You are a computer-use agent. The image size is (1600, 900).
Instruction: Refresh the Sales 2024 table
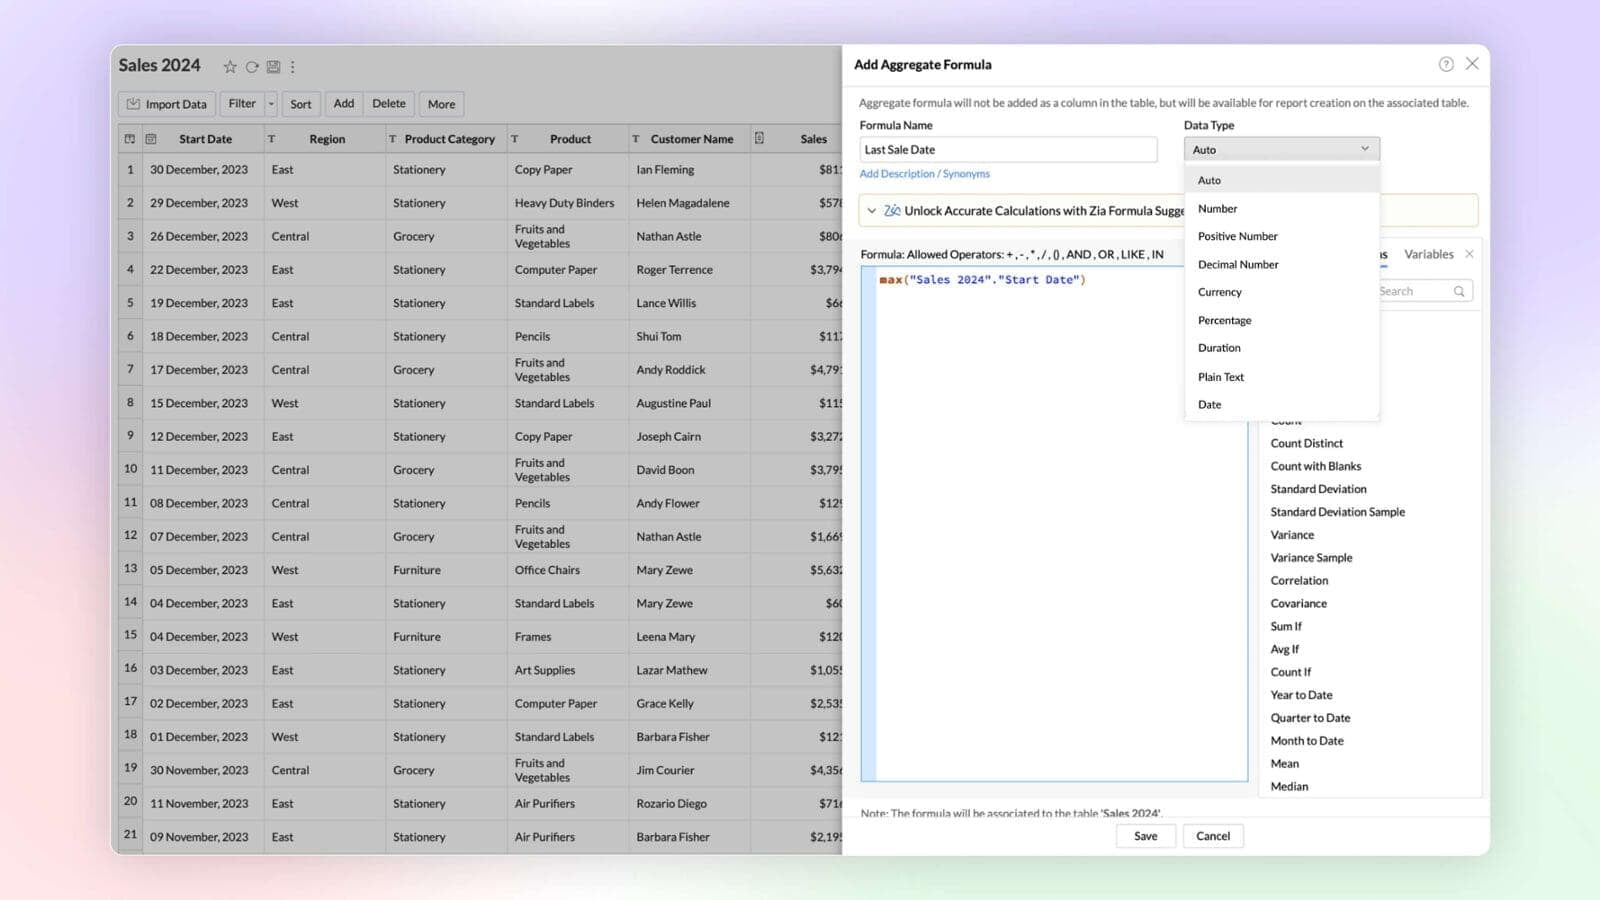252,67
